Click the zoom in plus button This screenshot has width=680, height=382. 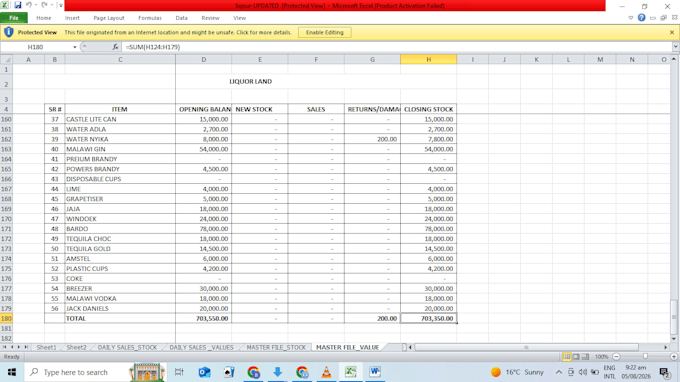click(674, 357)
